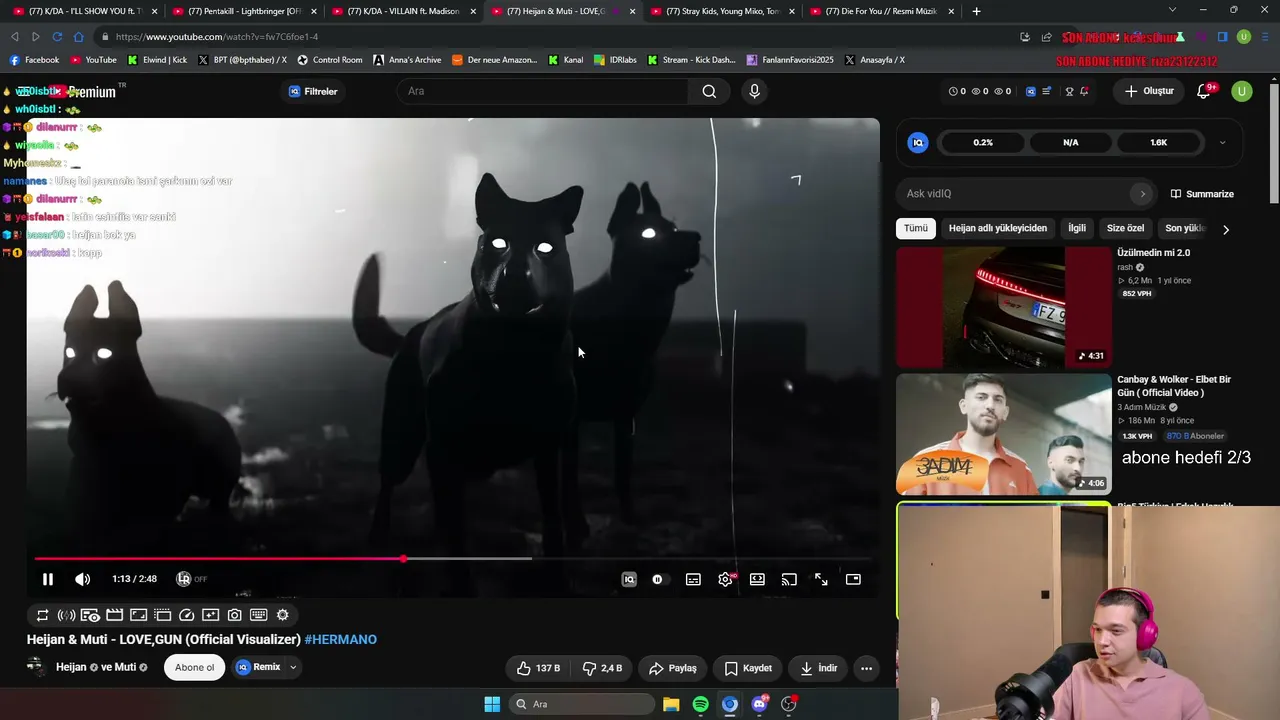The height and width of the screenshot is (720, 1280).
Task: Click the vidIQ icon in player controls
Action: (x=629, y=579)
